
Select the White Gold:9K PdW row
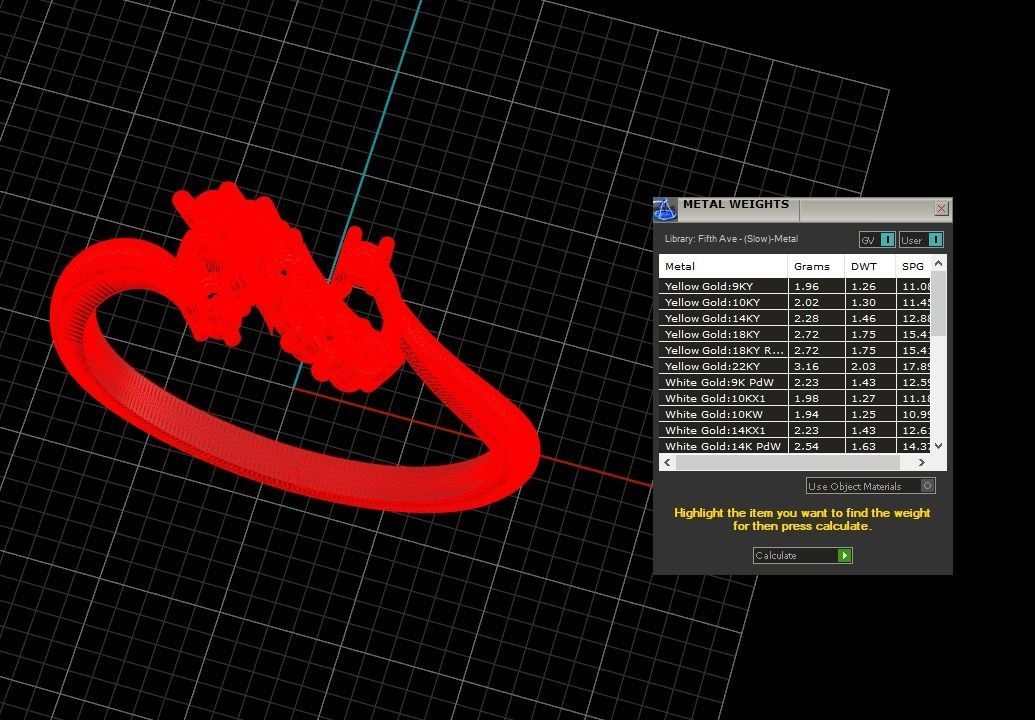point(795,382)
